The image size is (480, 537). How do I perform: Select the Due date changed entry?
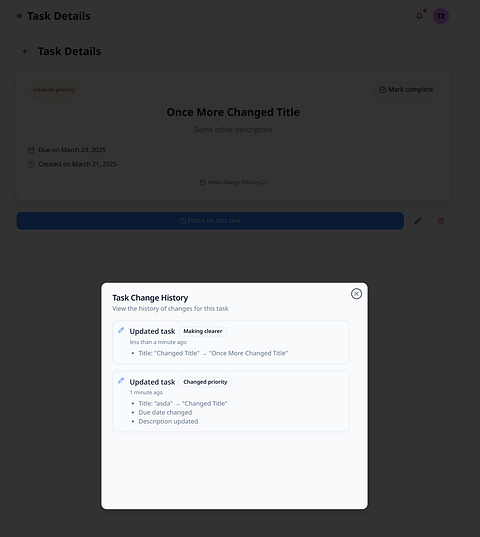point(165,412)
